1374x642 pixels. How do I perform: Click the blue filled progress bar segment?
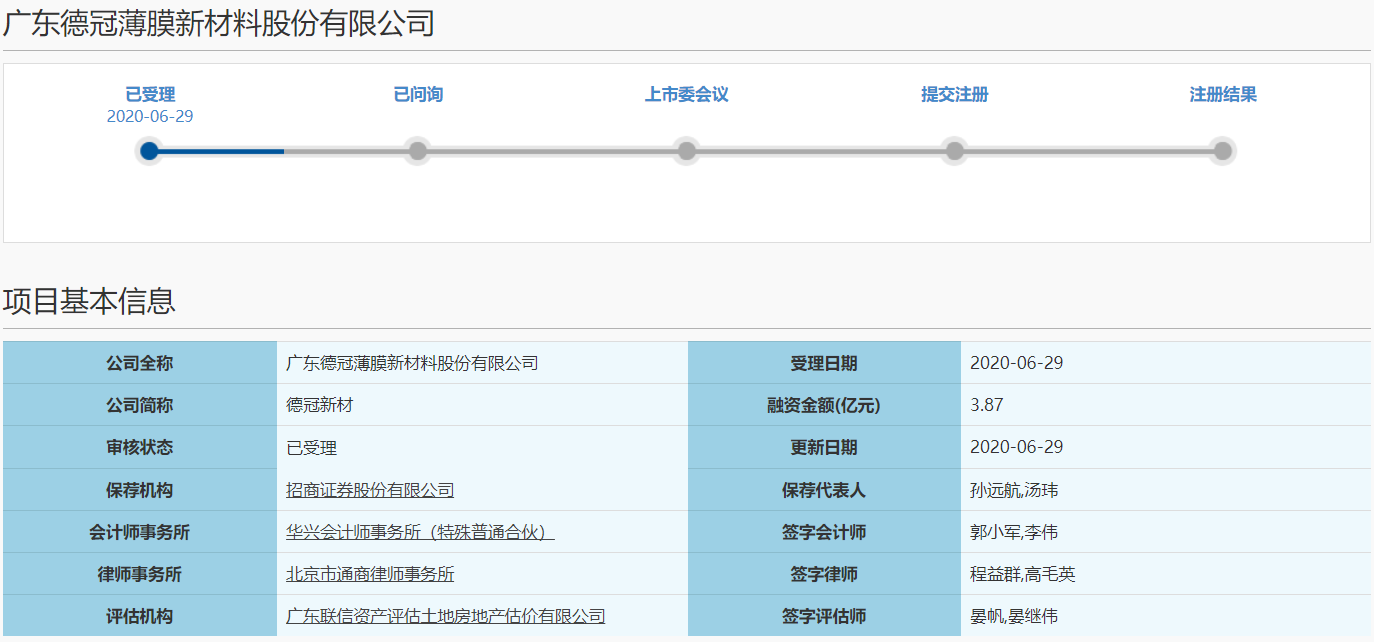tap(220, 151)
